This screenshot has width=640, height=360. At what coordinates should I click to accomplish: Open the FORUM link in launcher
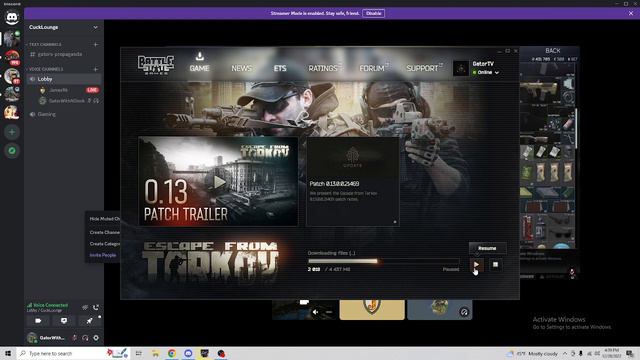[x=372, y=69]
